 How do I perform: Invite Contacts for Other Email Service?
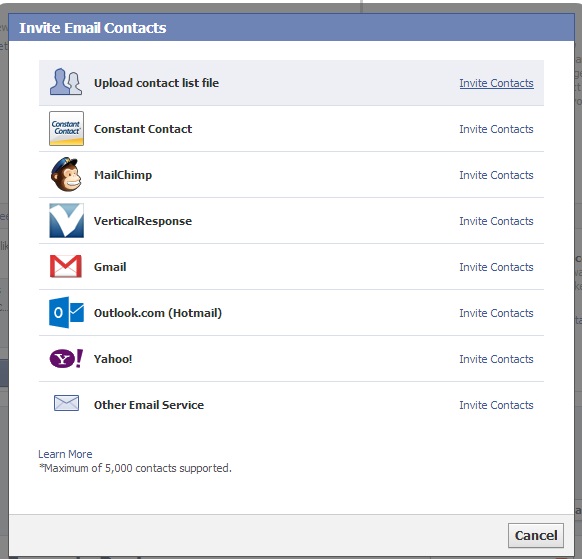click(496, 405)
